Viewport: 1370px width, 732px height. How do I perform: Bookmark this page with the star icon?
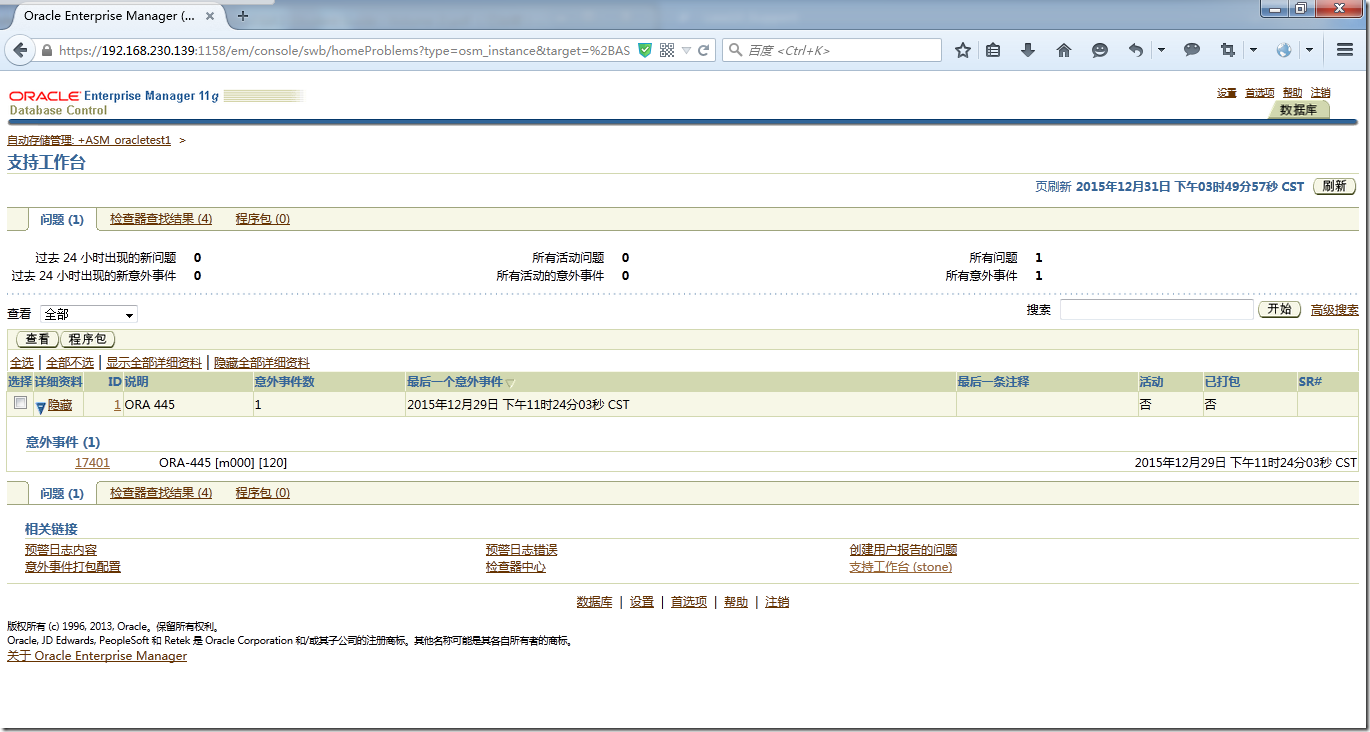coord(962,50)
